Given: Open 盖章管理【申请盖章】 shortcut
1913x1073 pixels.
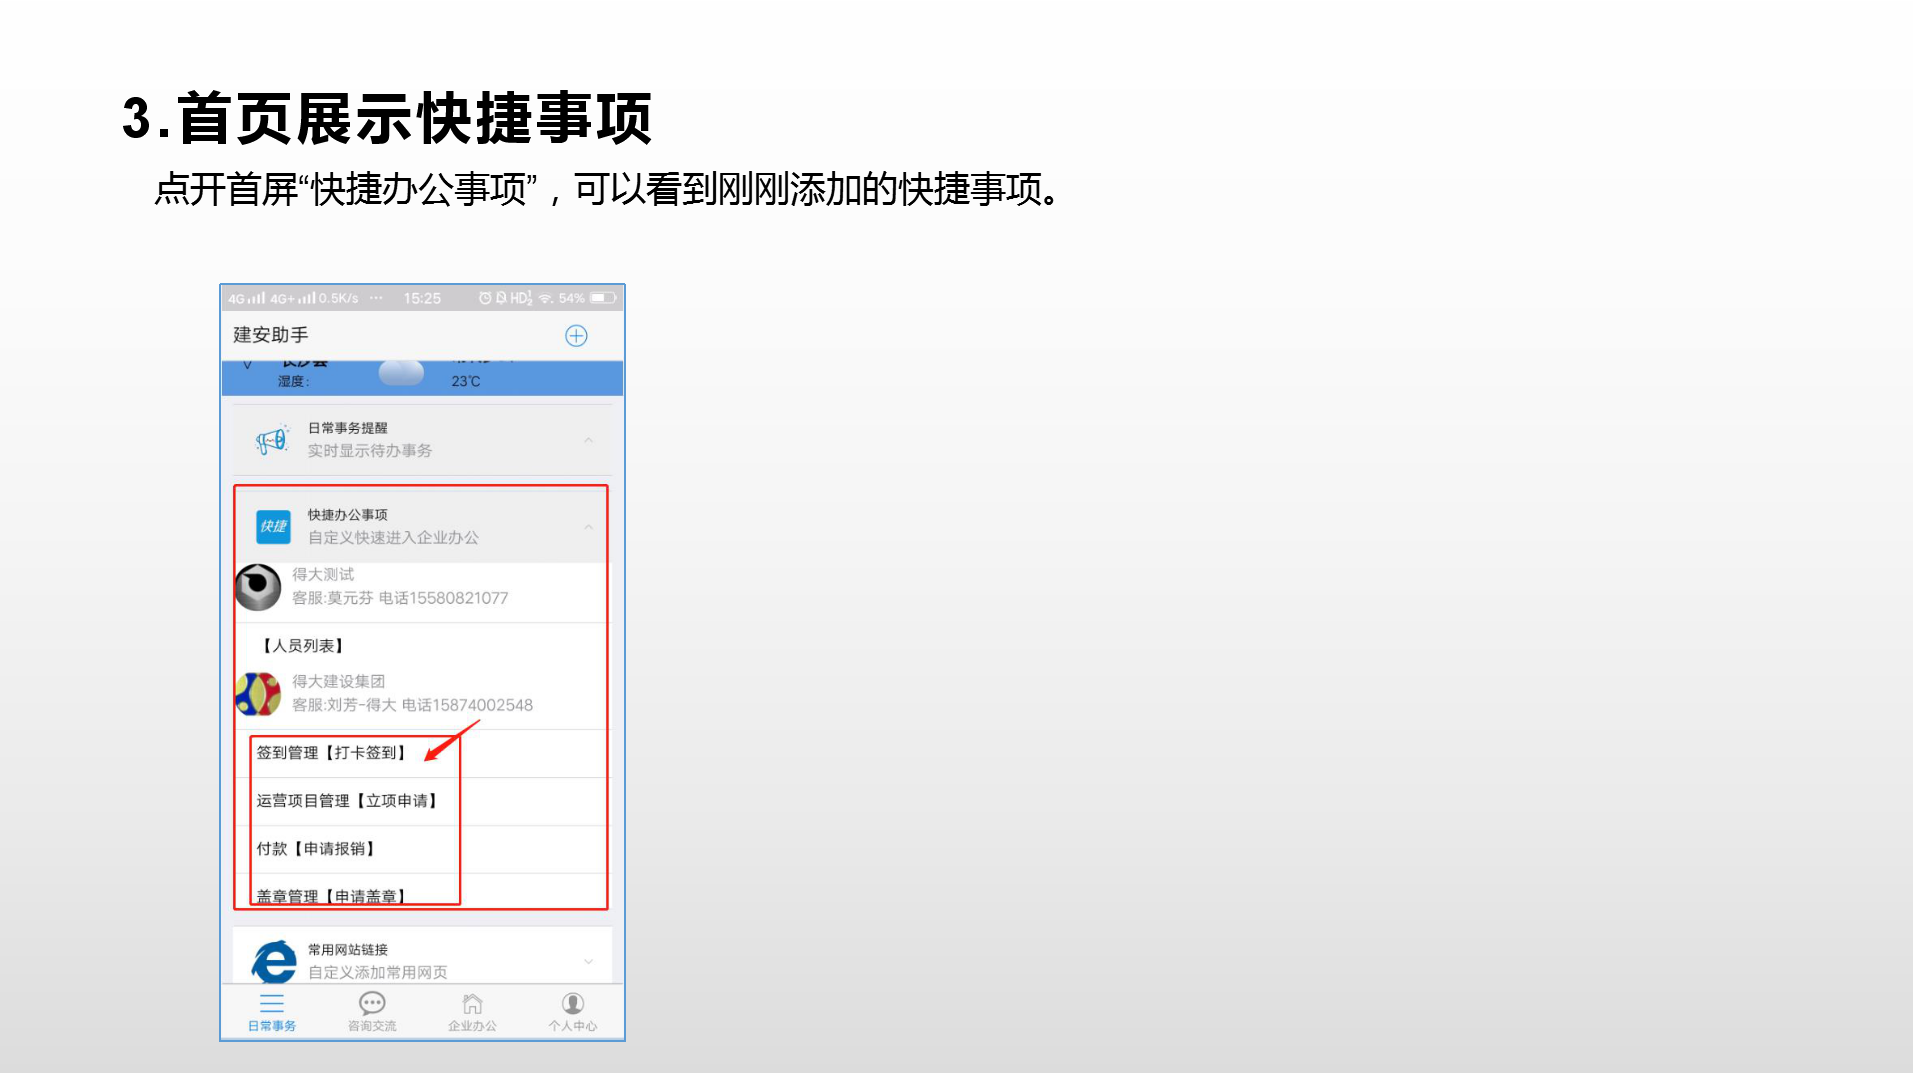Looking at the screenshot, I should pyautogui.click(x=331, y=896).
